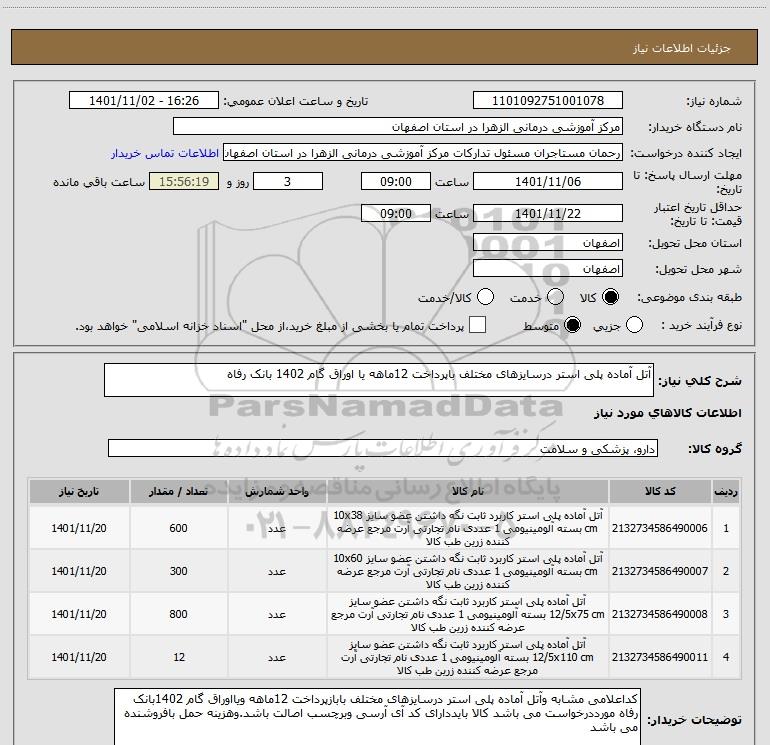Click remaining time field 15:56:19
The image size is (770, 745).
pyautogui.click(x=184, y=181)
